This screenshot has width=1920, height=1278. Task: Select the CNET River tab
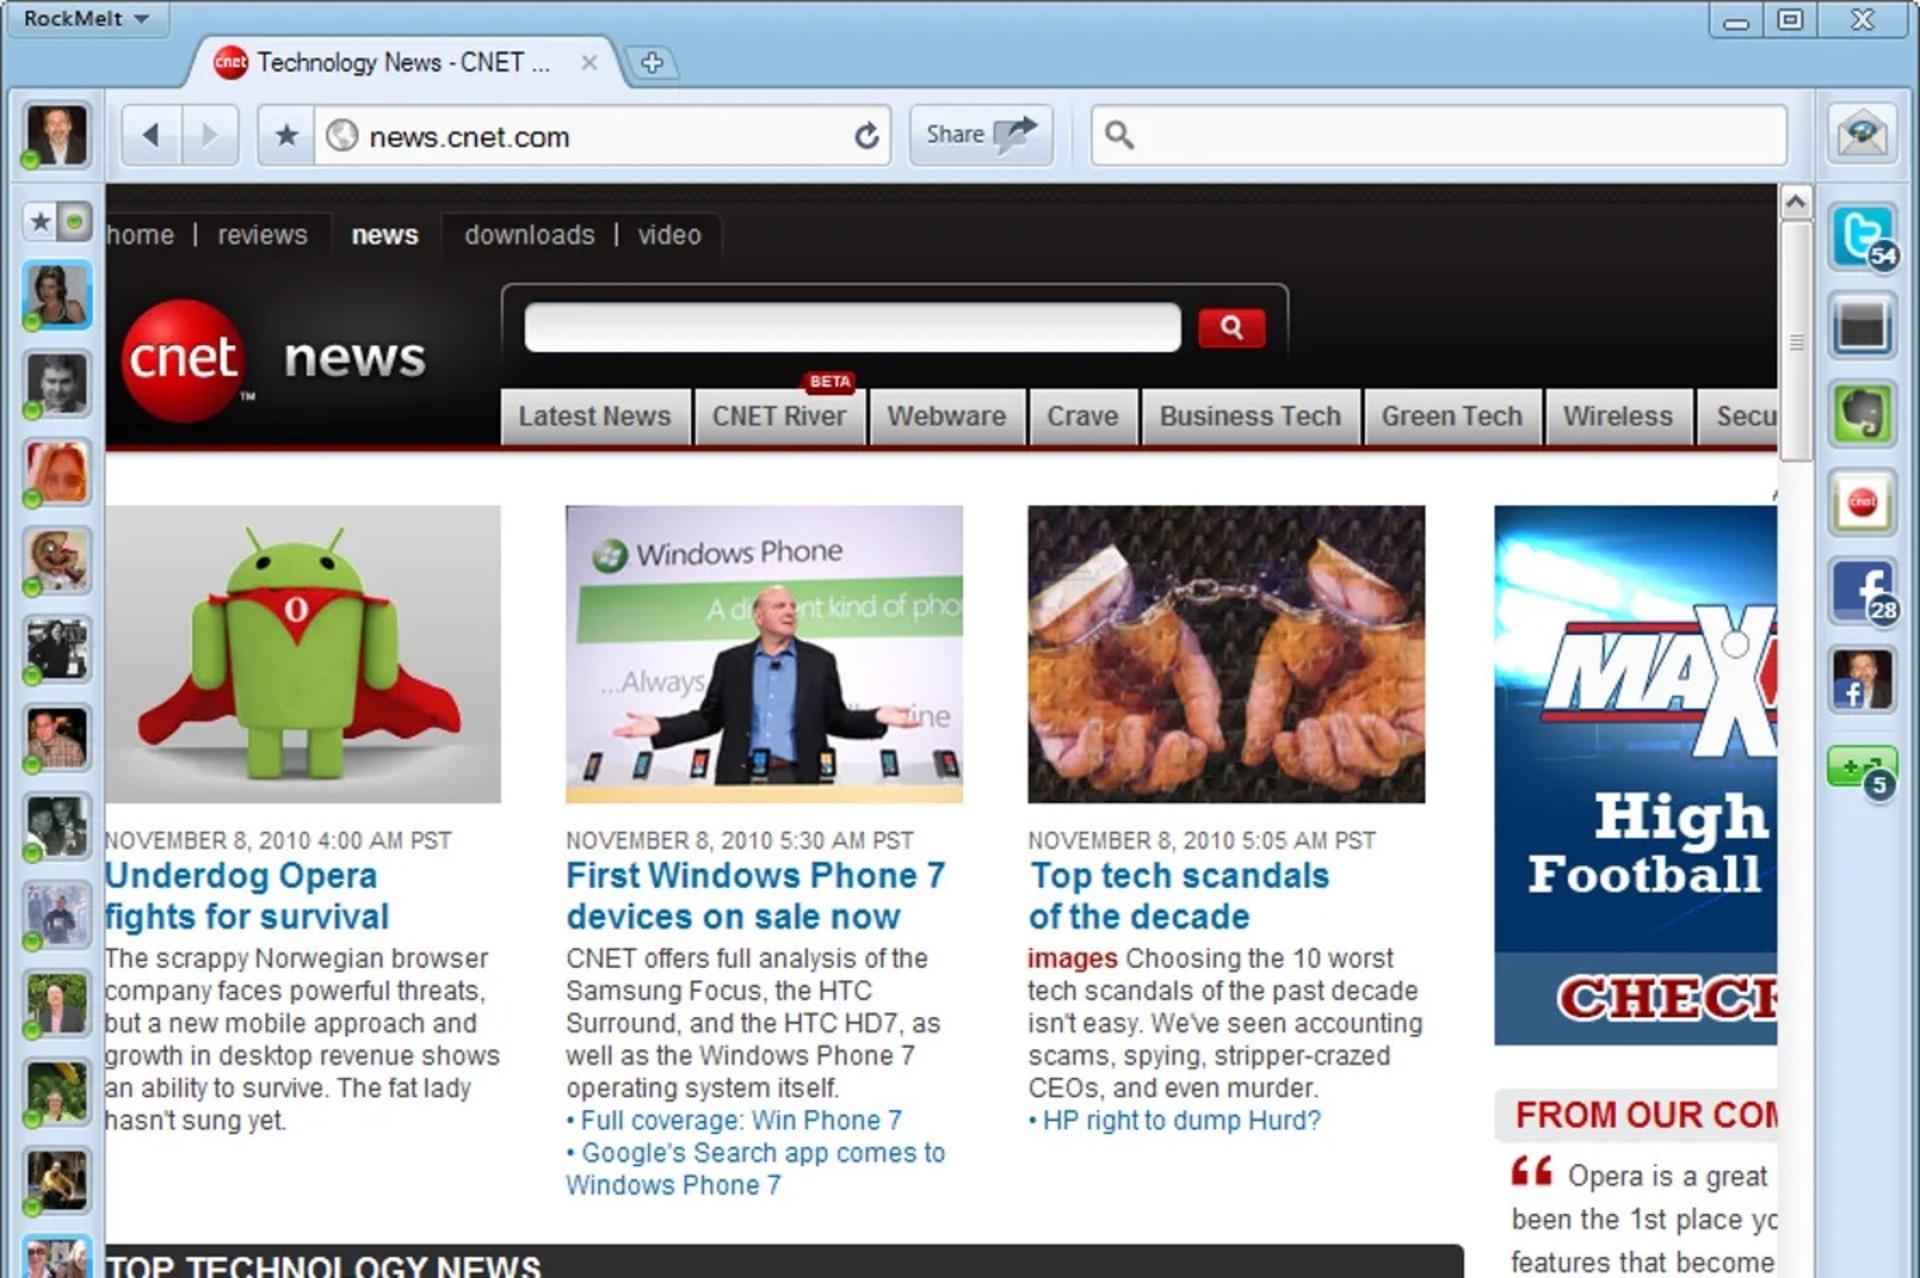click(x=779, y=416)
